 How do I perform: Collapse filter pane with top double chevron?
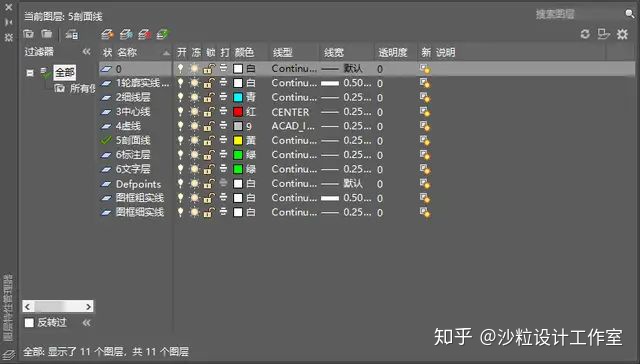86,52
